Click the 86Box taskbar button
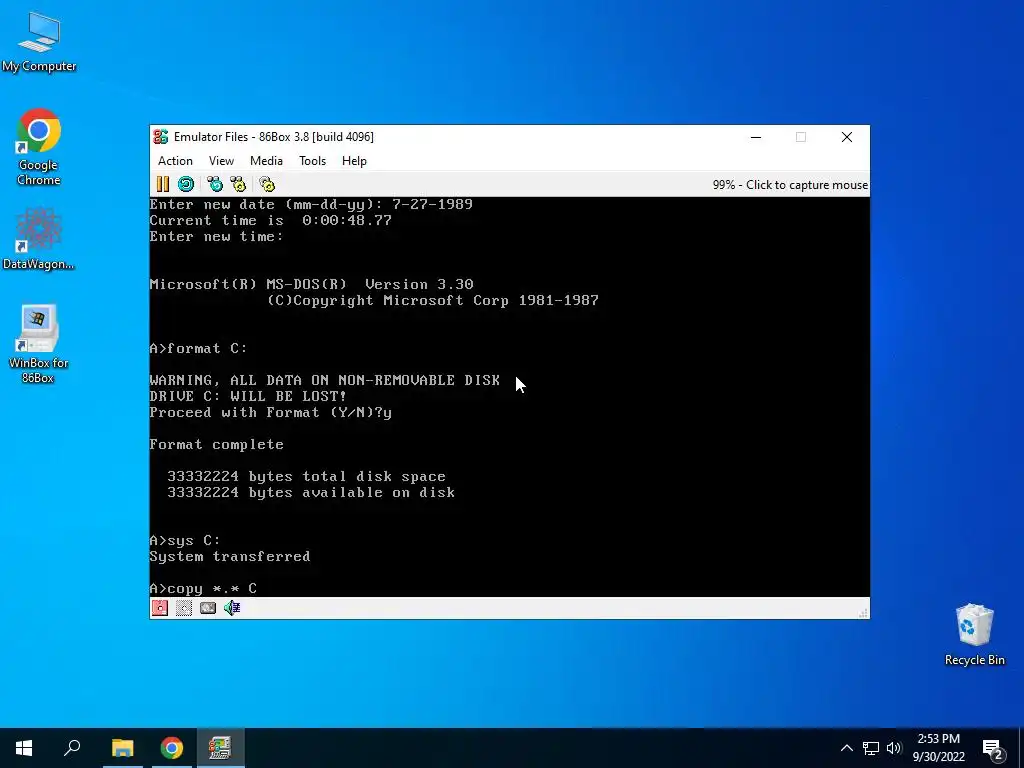This screenshot has width=1024, height=768. (220, 748)
